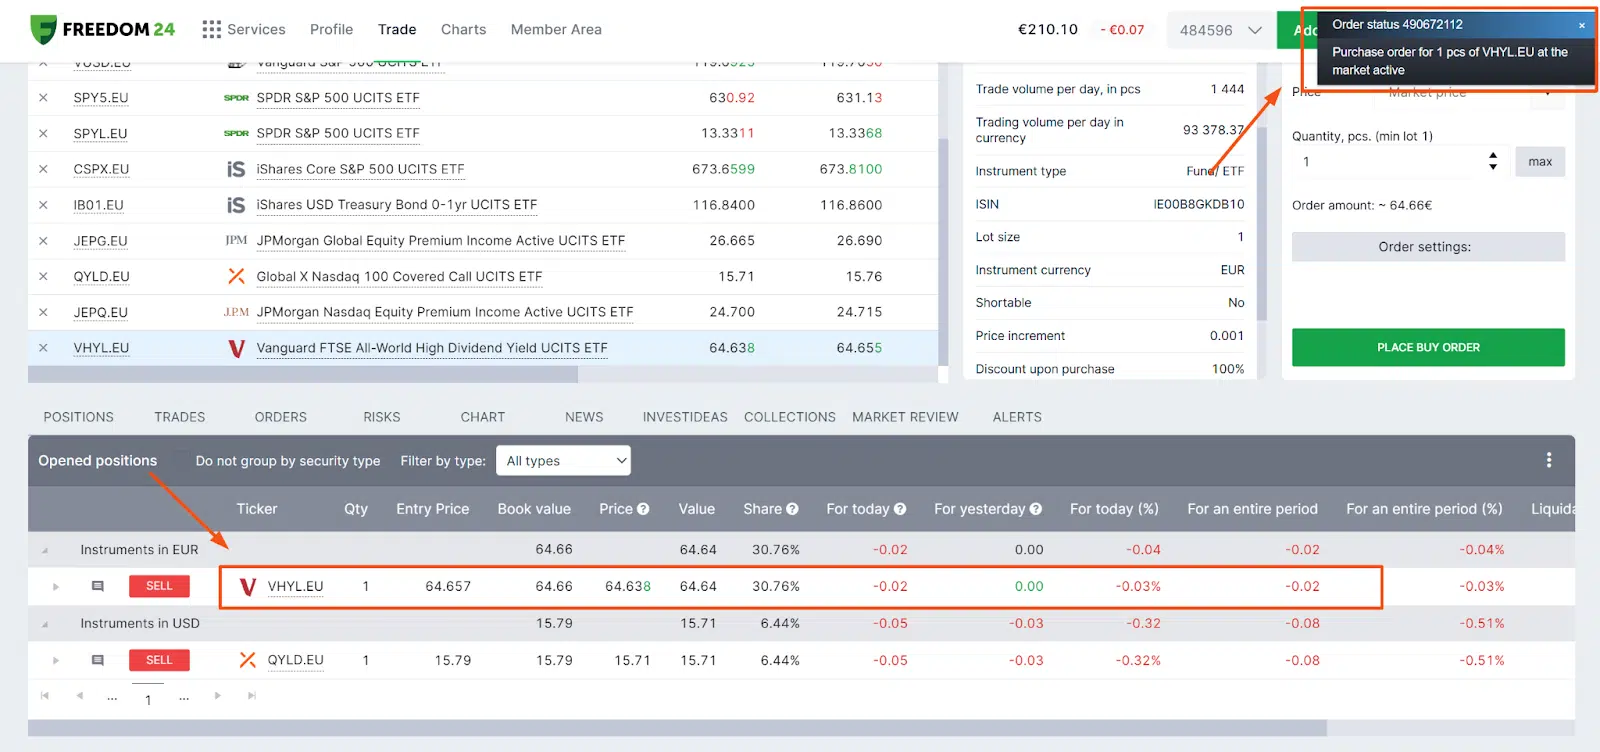This screenshot has width=1600, height=752.
Task: Remove SPYL.EU from the watchlist
Action: coord(43,133)
